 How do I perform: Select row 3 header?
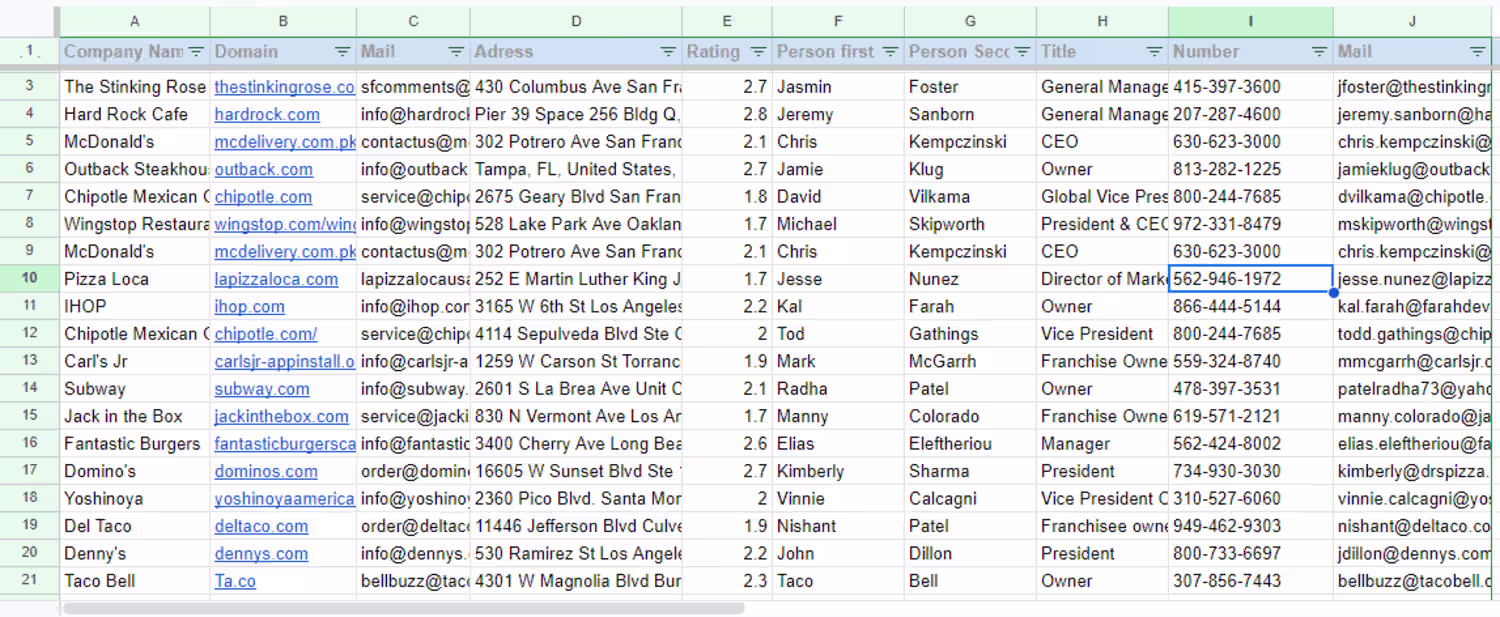(x=29, y=87)
